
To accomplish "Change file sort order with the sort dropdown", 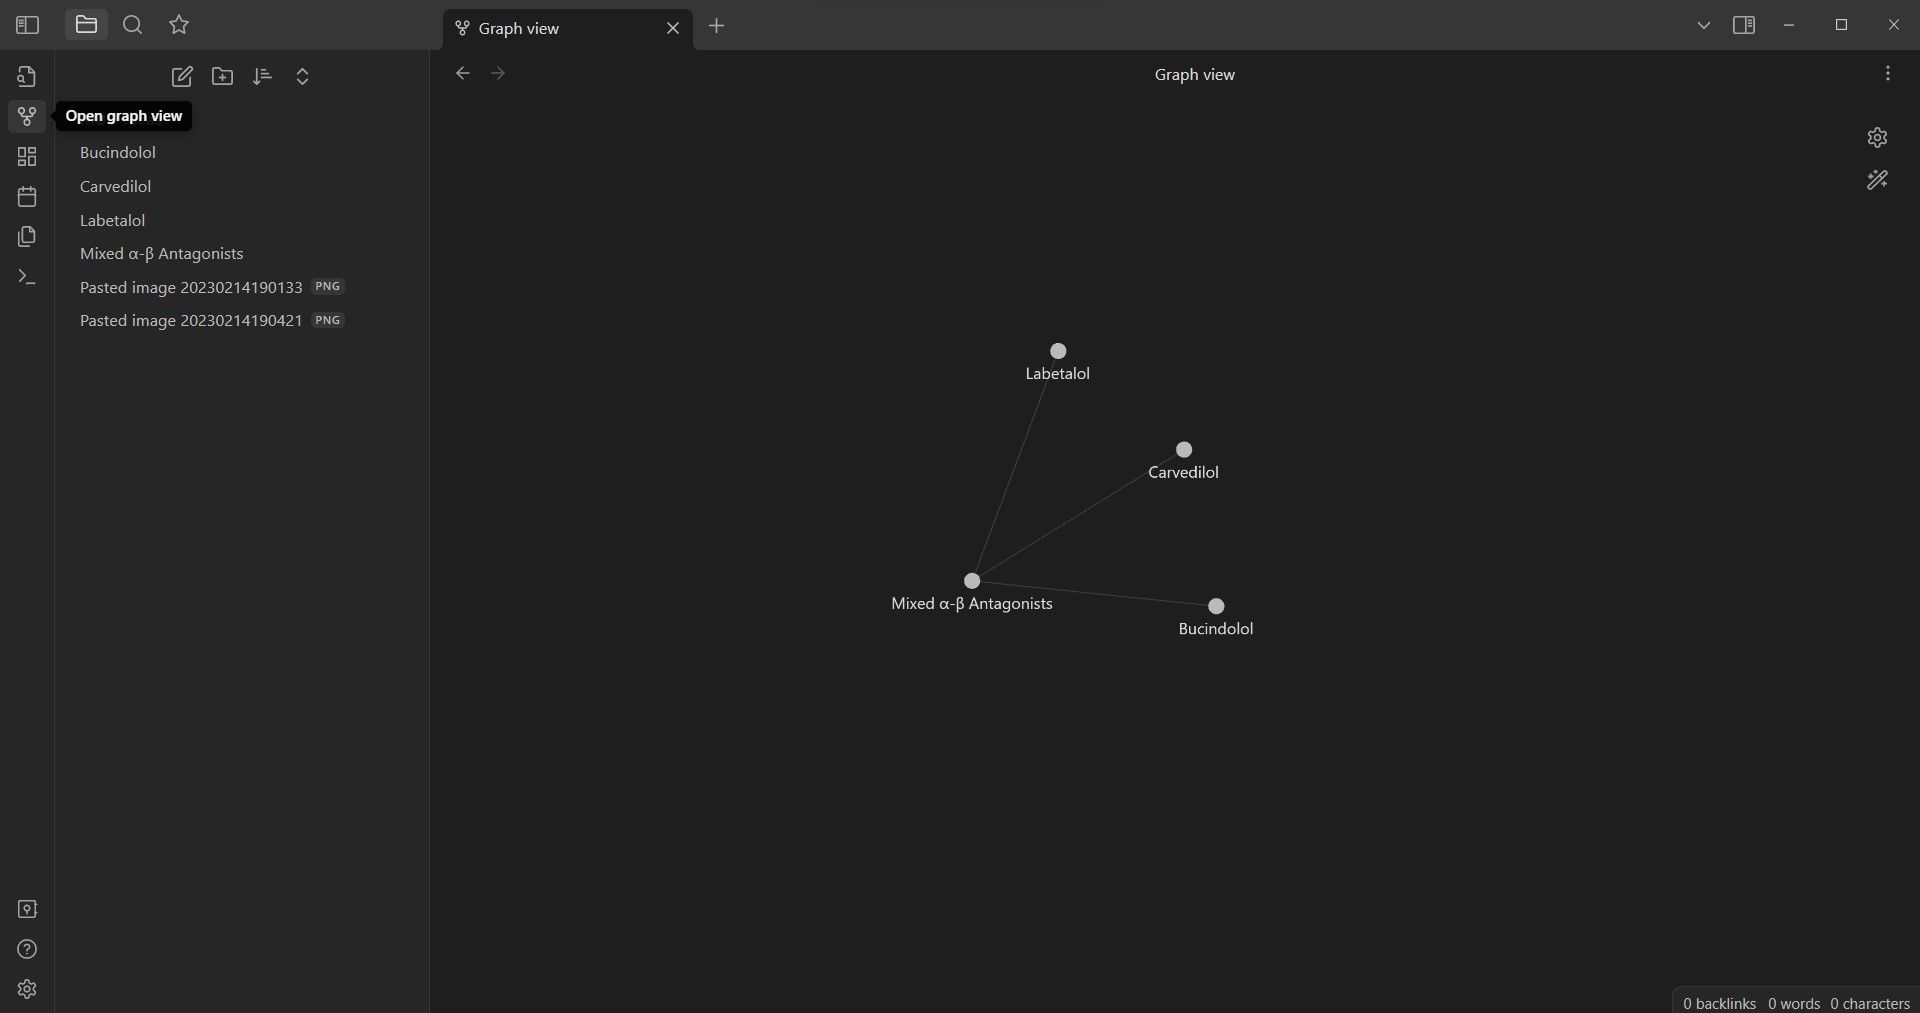I will pos(262,76).
